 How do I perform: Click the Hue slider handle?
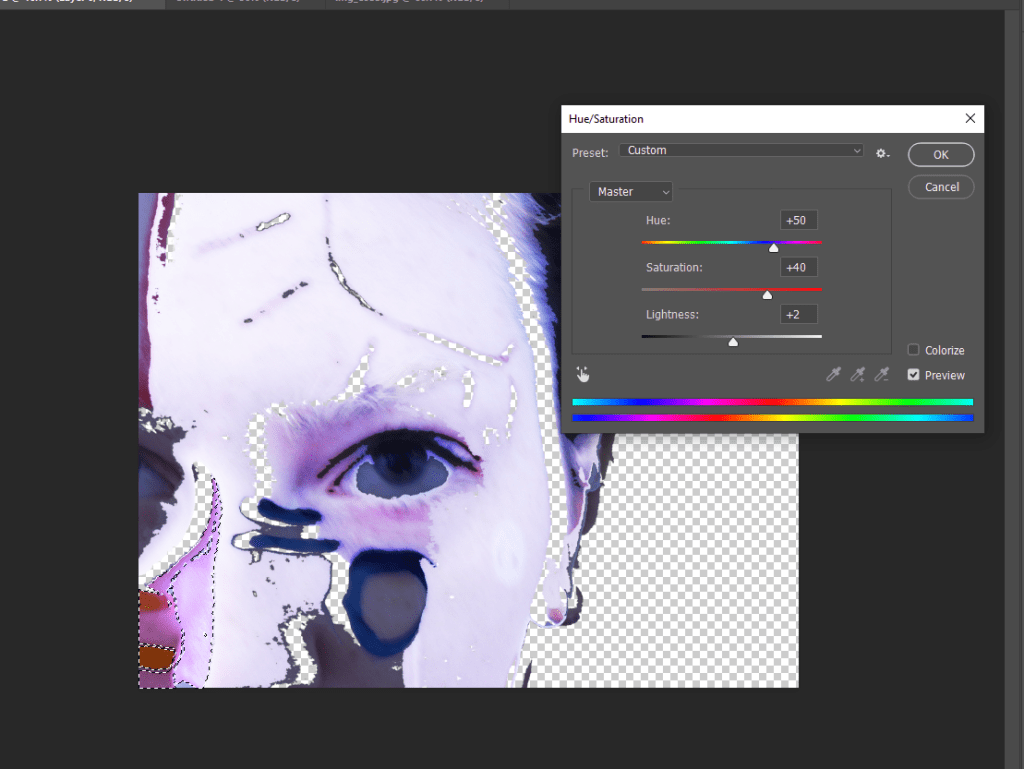(x=773, y=247)
